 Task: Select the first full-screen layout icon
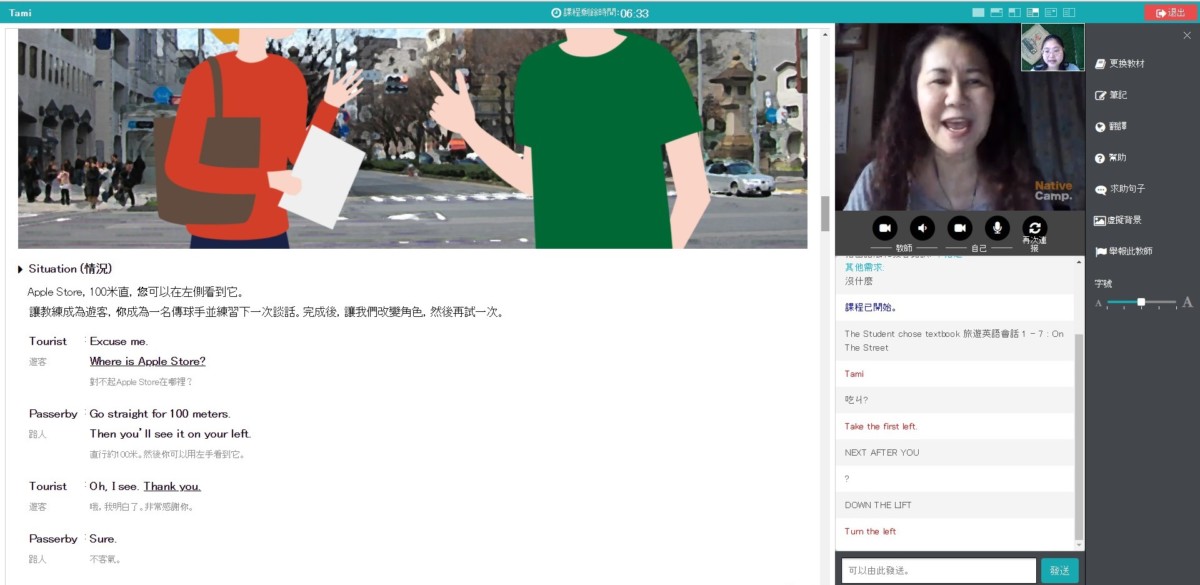click(x=978, y=13)
